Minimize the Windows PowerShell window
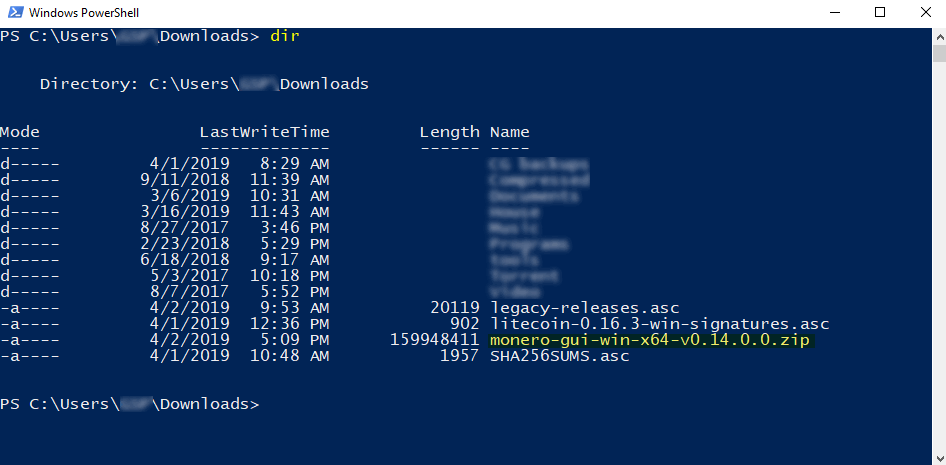 point(836,12)
